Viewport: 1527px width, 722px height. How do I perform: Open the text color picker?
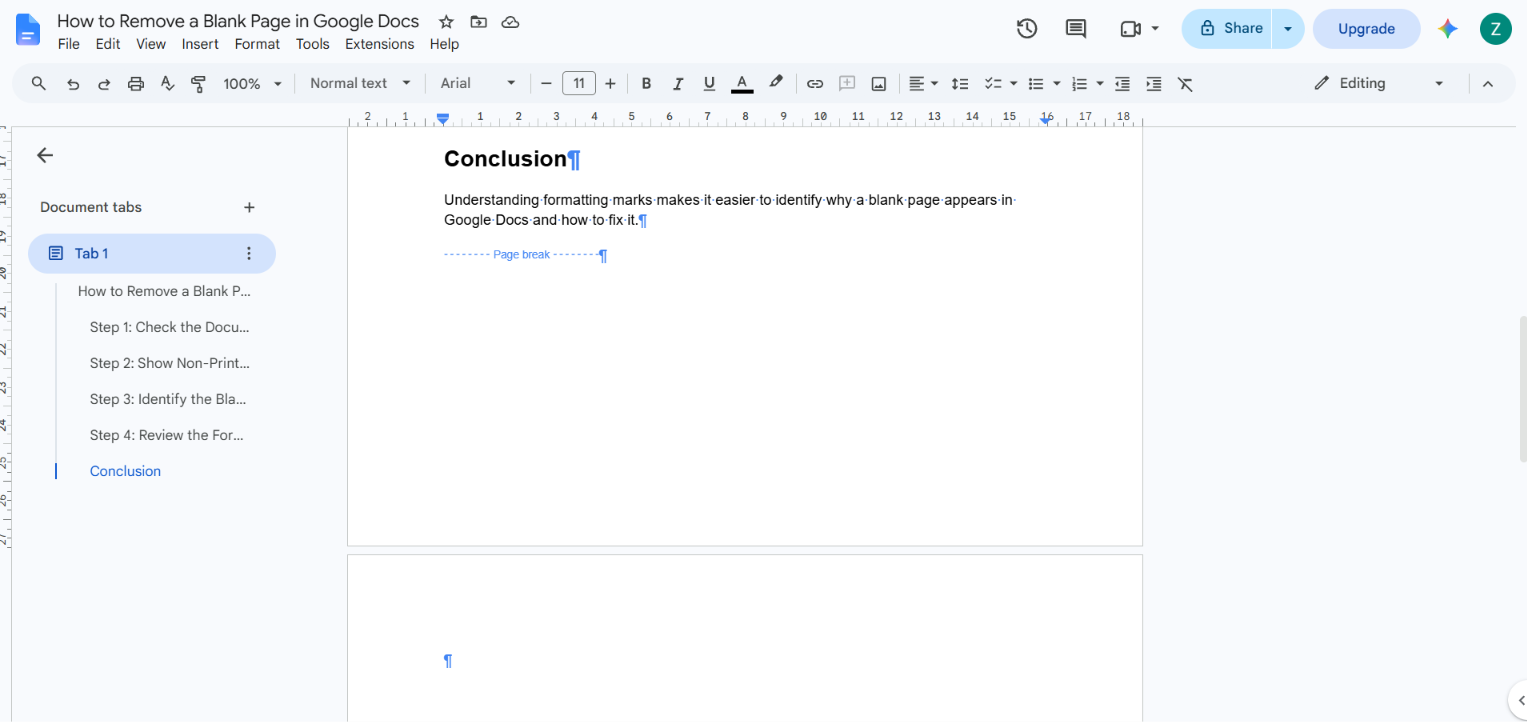pos(742,84)
